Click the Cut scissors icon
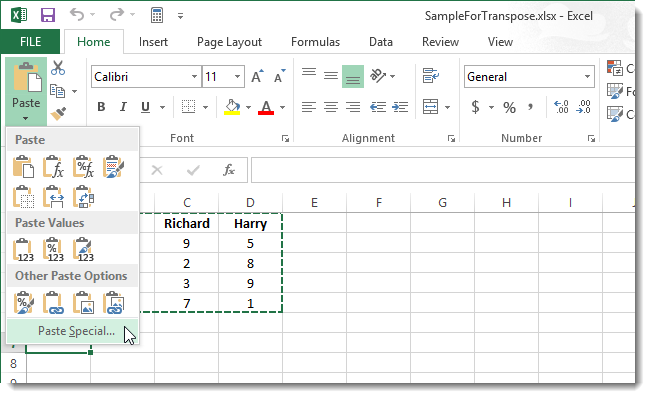The image size is (650, 398). [58, 68]
